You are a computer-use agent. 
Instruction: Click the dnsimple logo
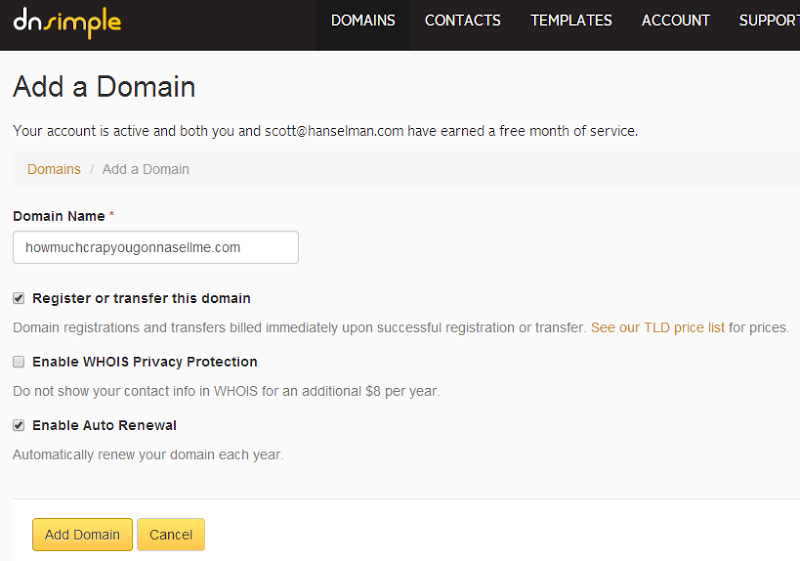point(67,23)
